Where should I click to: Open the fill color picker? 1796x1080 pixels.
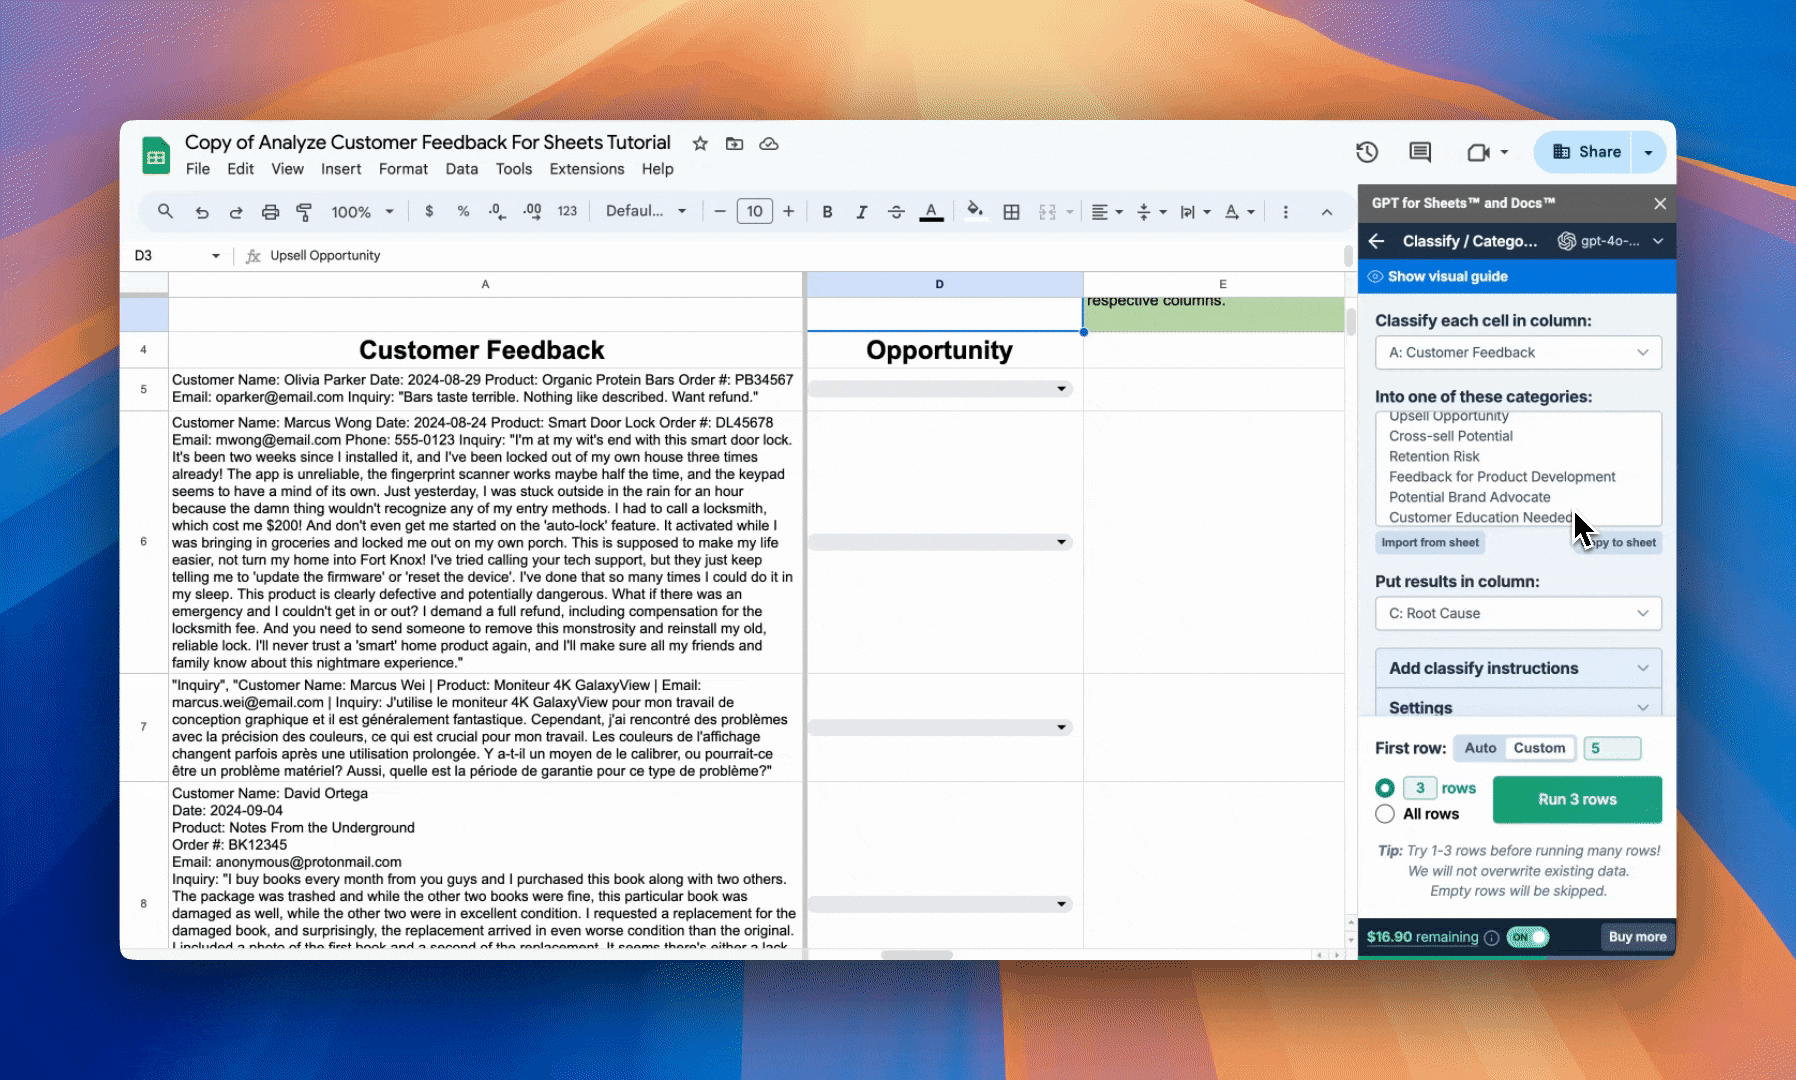tap(975, 211)
